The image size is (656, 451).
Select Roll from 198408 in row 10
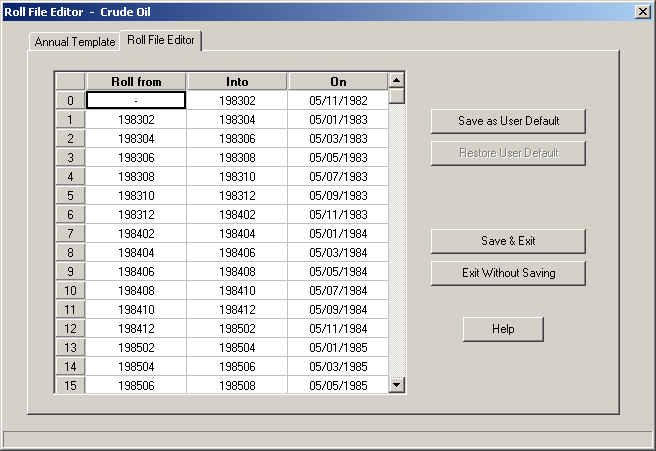click(136, 290)
